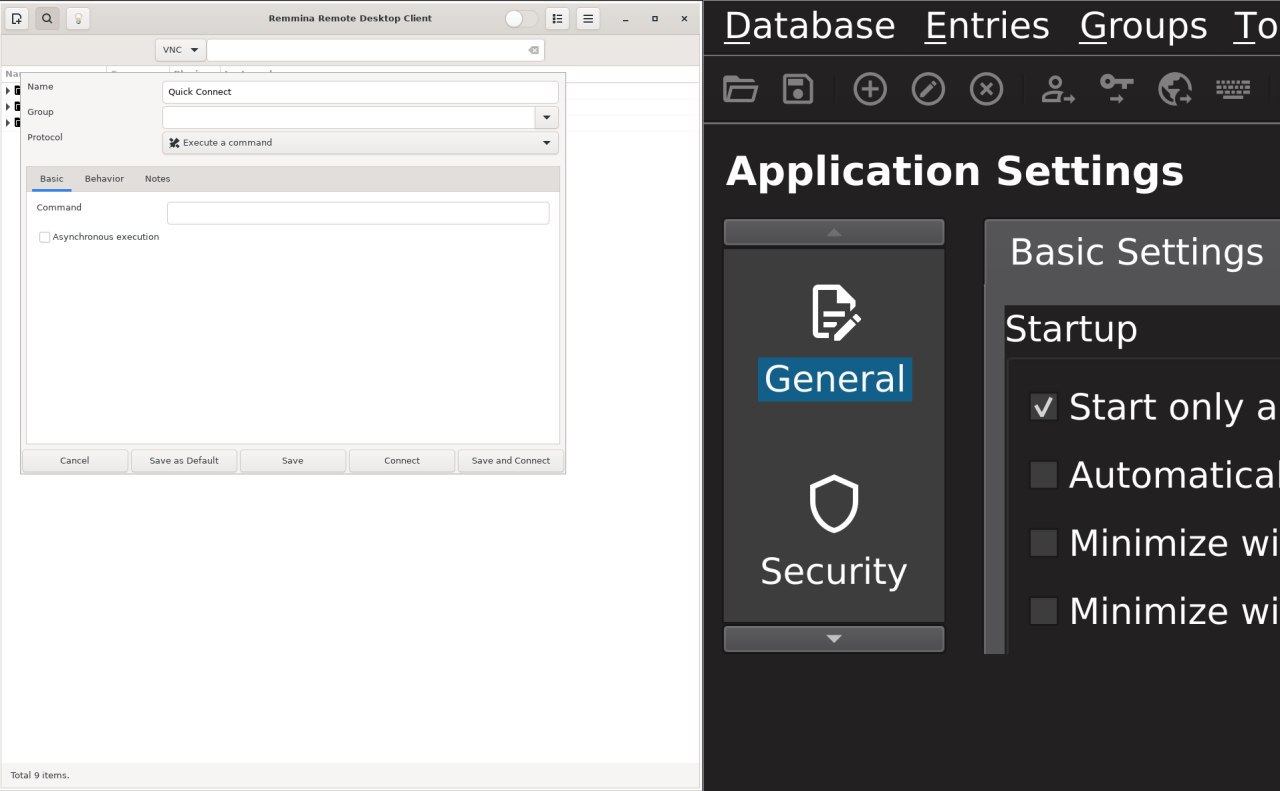
Task: Open the VNC protocol dropdown
Action: pyautogui.click(x=180, y=50)
